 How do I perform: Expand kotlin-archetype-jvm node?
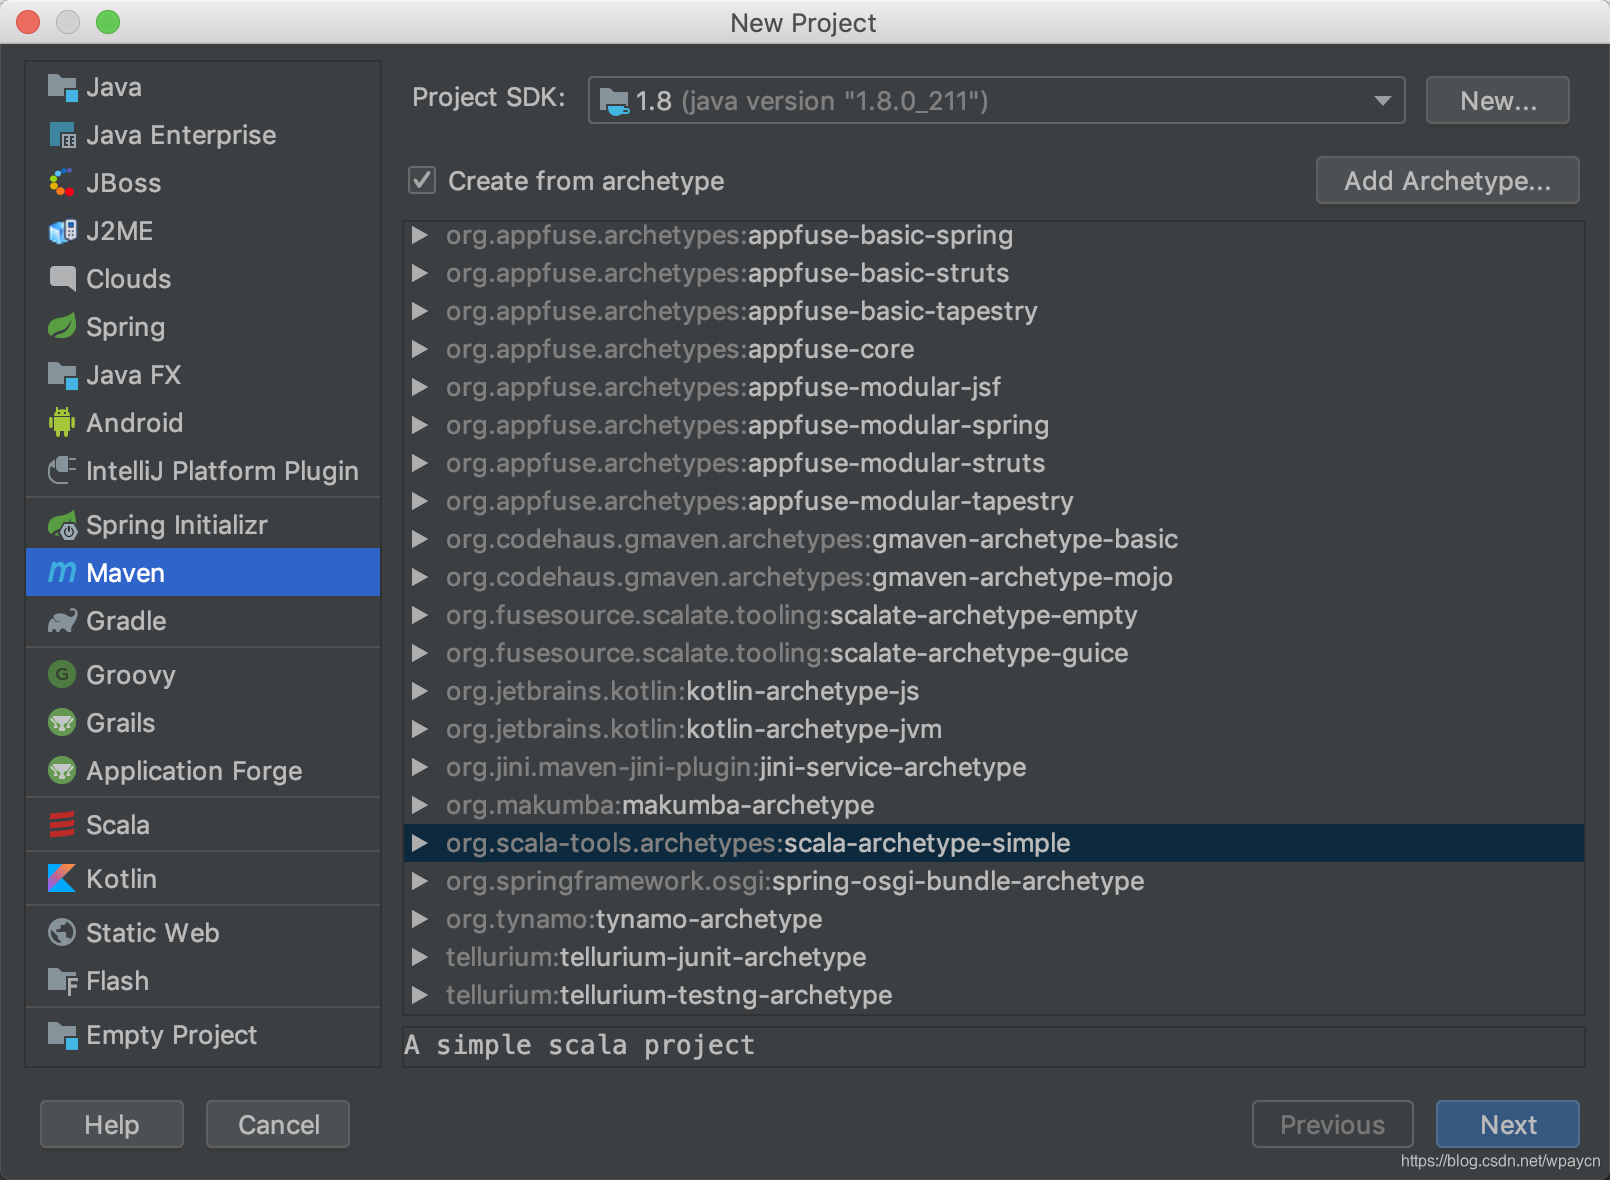pos(420,729)
